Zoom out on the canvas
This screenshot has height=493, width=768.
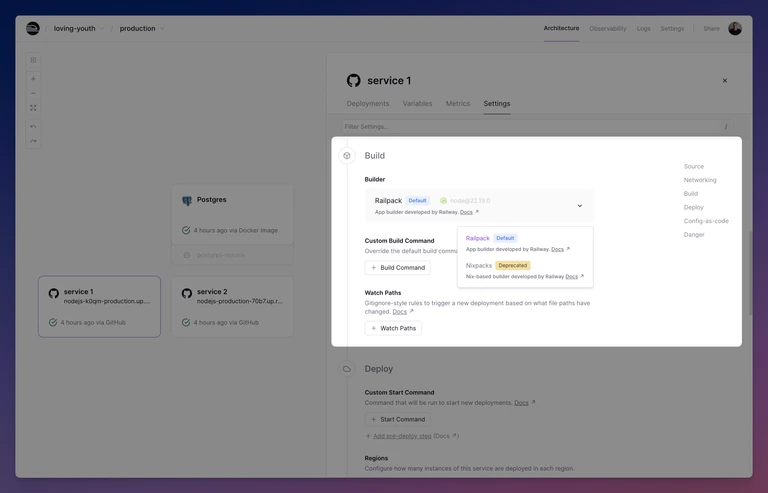33,94
